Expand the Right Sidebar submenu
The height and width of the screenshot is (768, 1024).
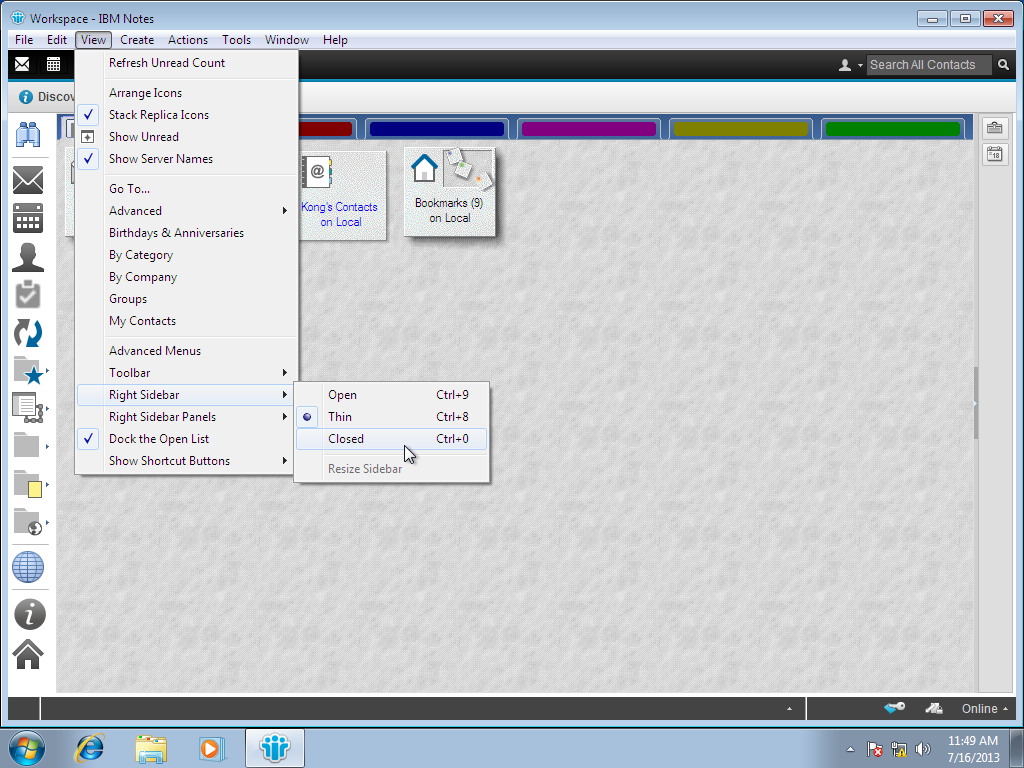coord(186,394)
